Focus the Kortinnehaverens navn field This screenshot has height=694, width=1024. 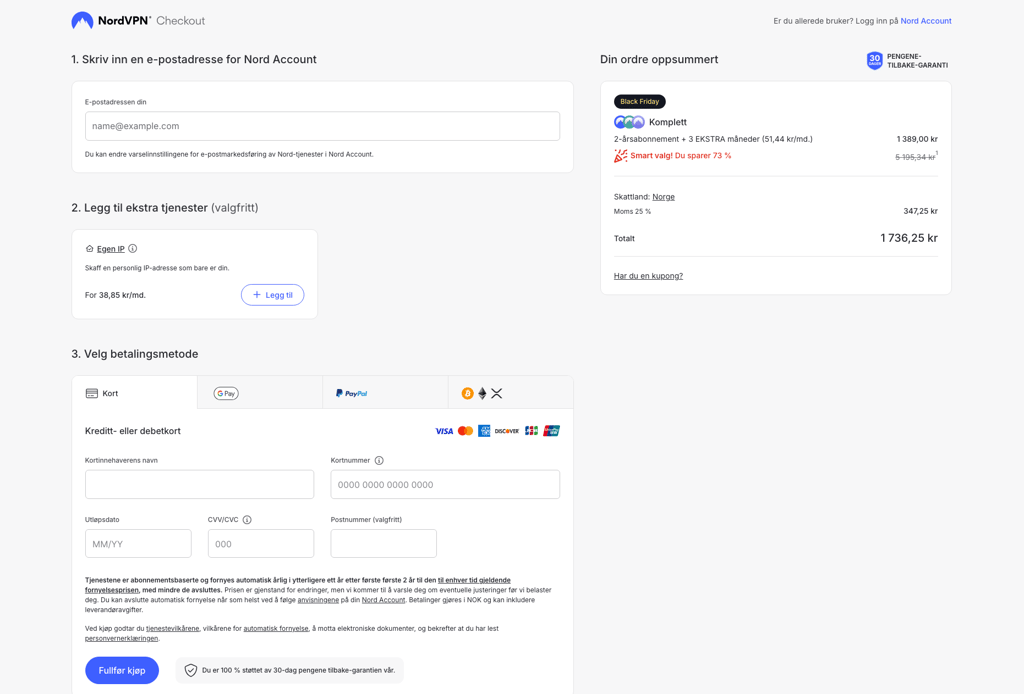tap(199, 484)
